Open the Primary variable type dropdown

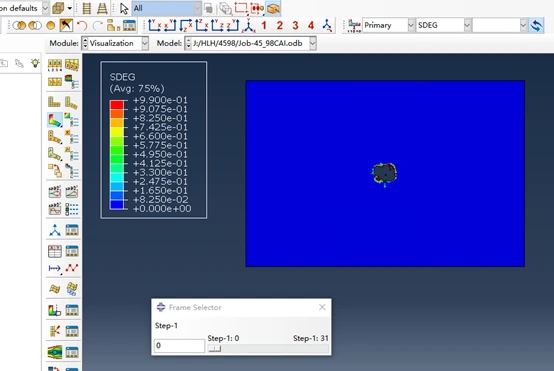389,25
